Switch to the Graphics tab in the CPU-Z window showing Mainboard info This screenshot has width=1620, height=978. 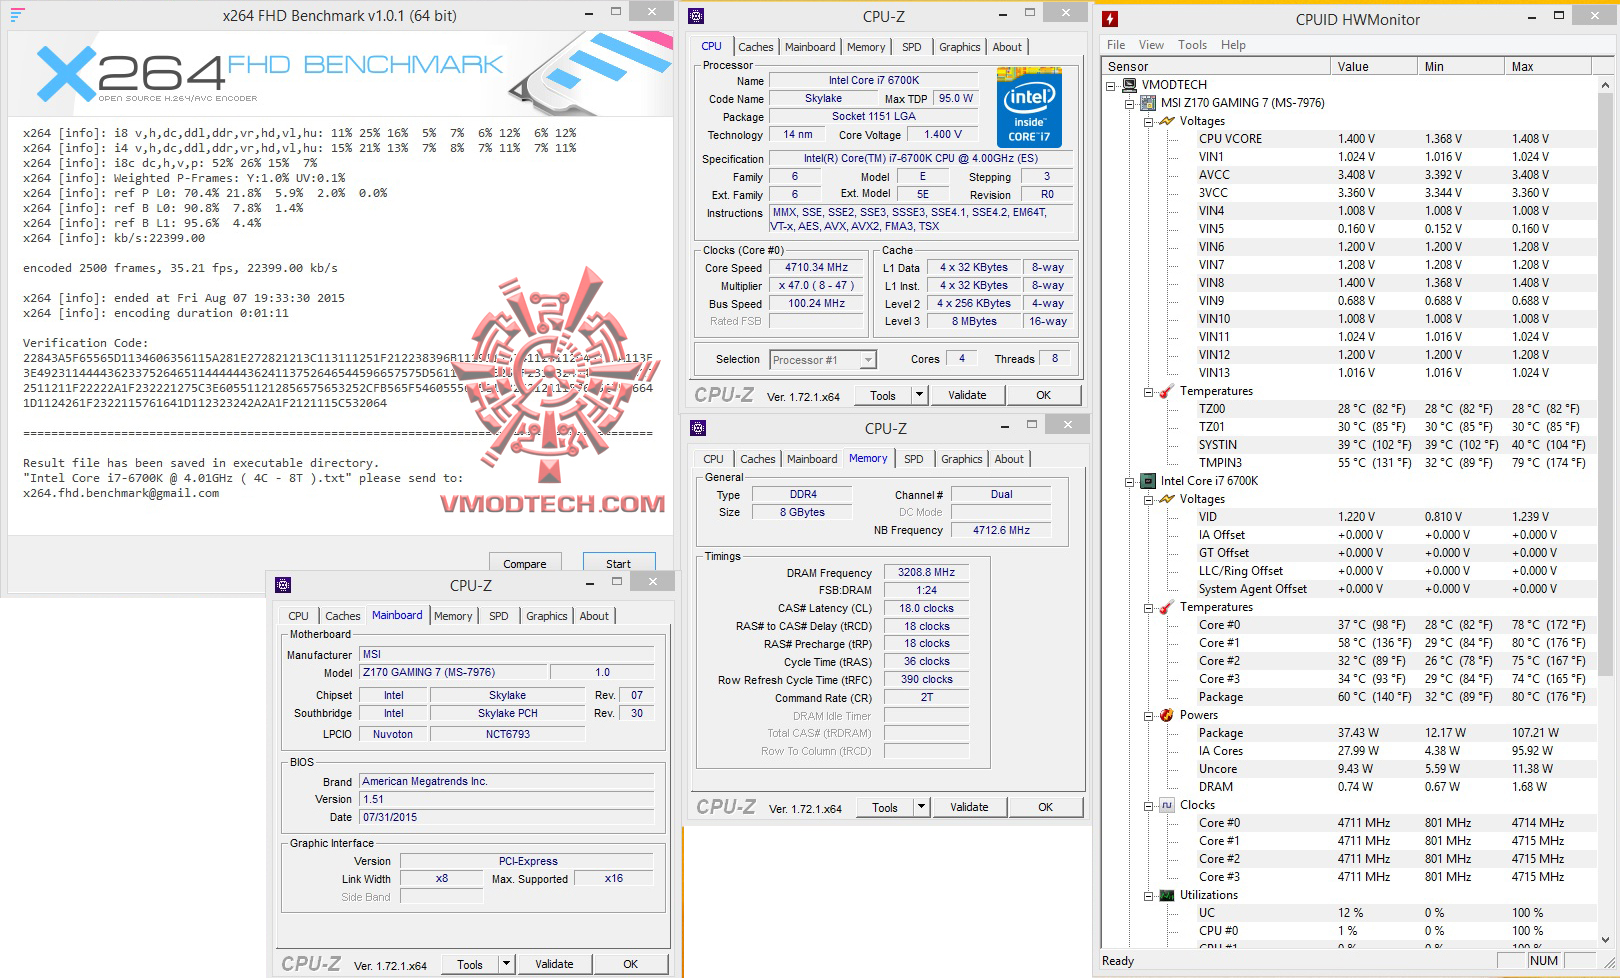coord(546,616)
